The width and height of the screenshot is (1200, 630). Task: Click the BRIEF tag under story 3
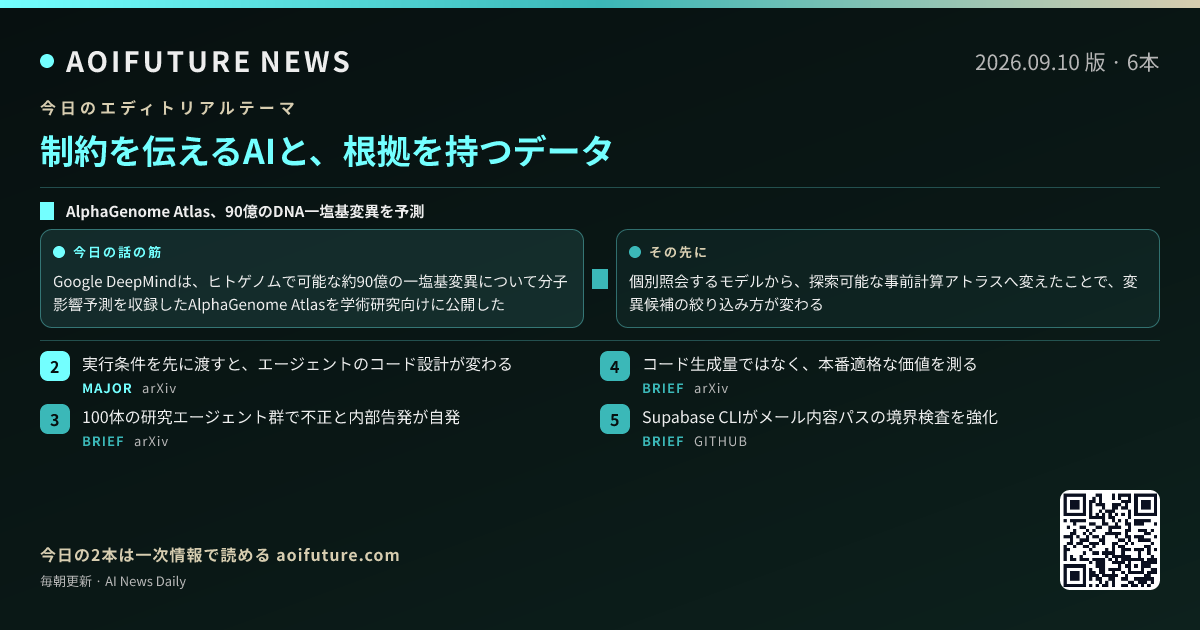(103, 441)
